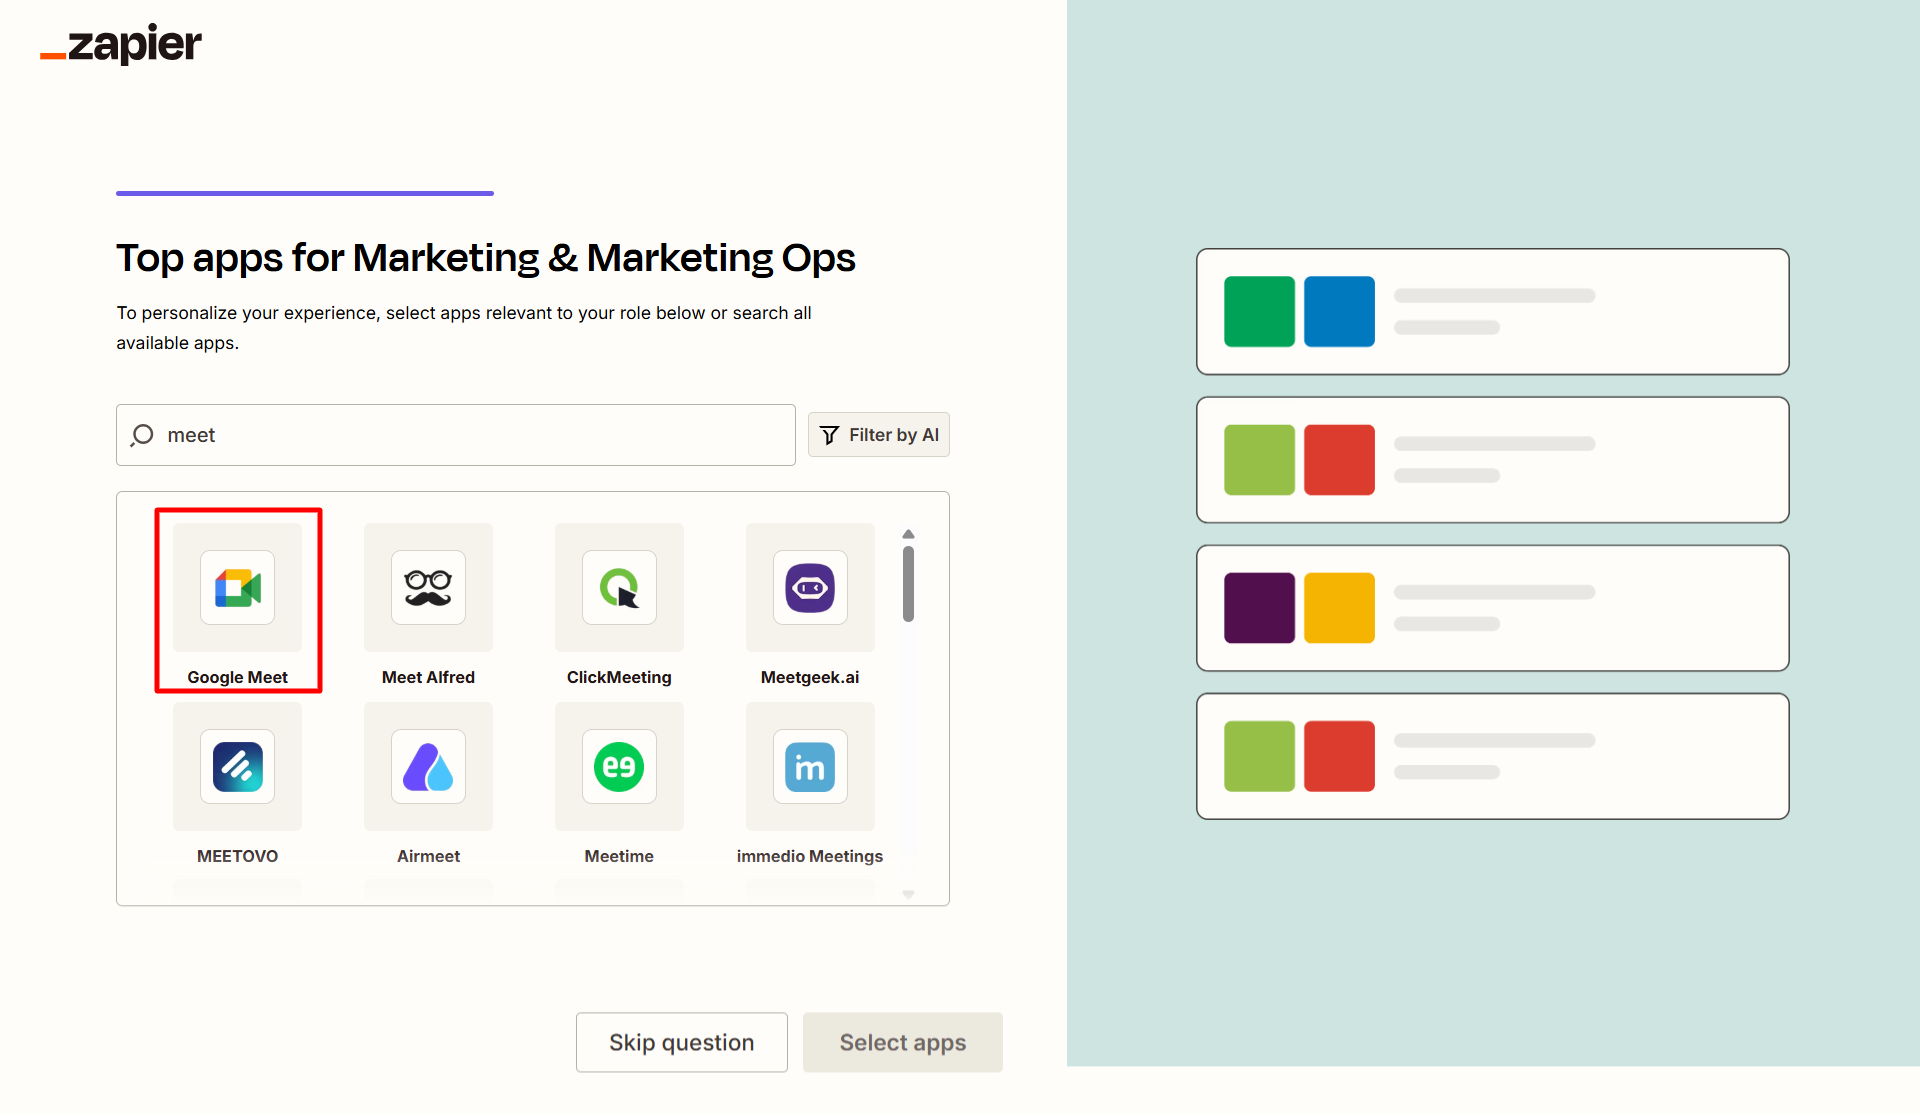Image resolution: width=1920 pixels, height=1116 pixels.
Task: Pick the Meetime app icon
Action: coord(619,767)
